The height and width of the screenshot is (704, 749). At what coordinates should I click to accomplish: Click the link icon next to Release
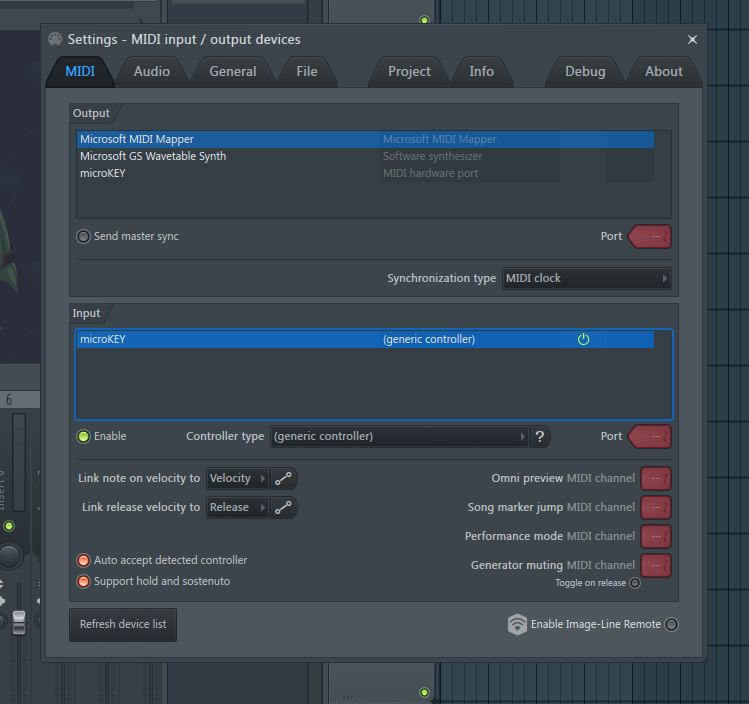(283, 507)
